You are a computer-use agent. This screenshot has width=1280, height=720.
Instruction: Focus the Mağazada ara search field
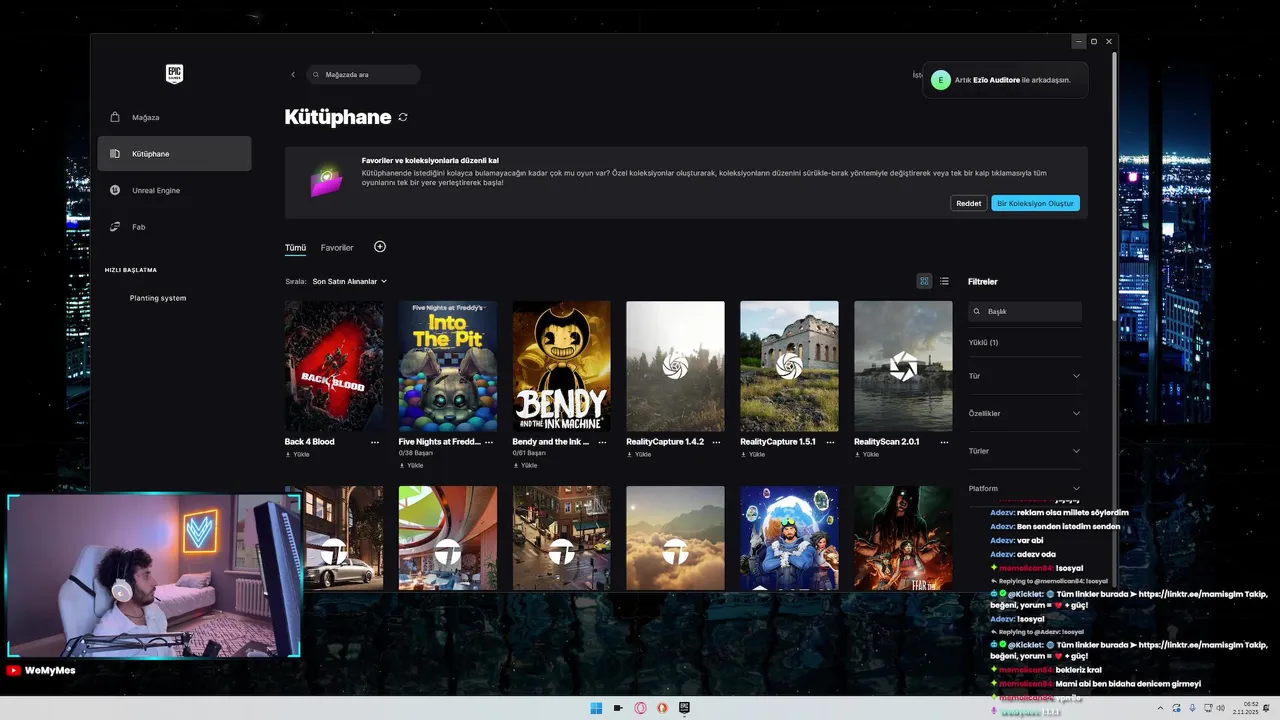[x=362, y=75]
